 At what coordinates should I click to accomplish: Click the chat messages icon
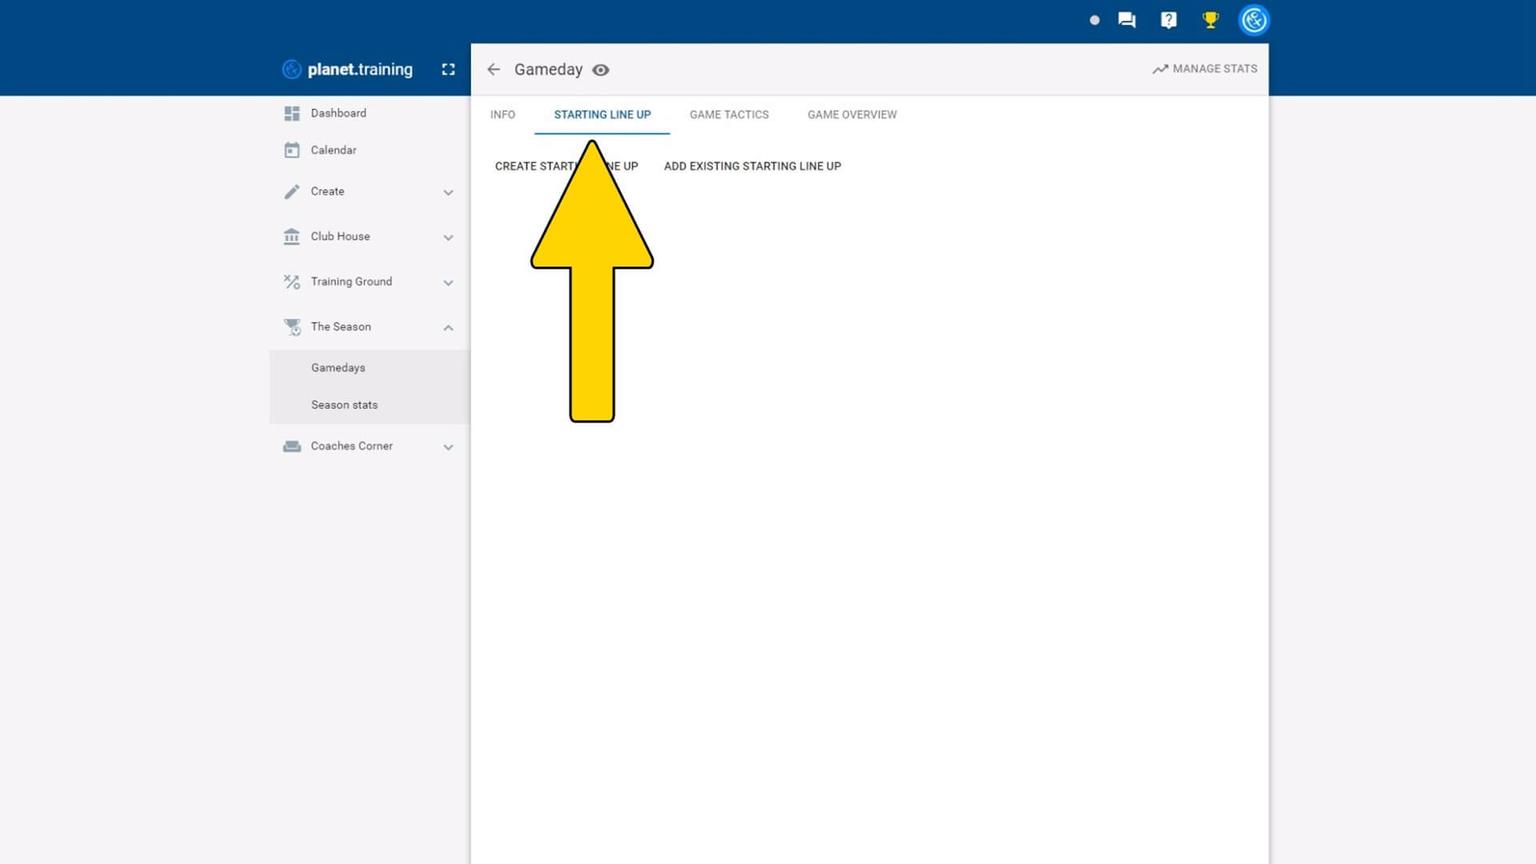pyautogui.click(x=1126, y=20)
